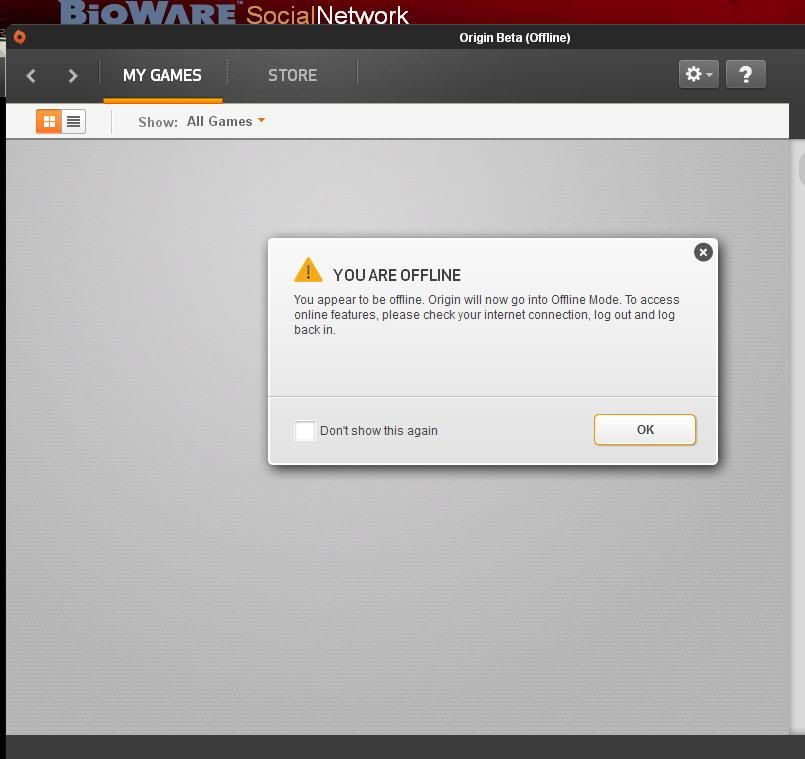Close the You Are Offline dialog
805x759 pixels.
click(703, 252)
